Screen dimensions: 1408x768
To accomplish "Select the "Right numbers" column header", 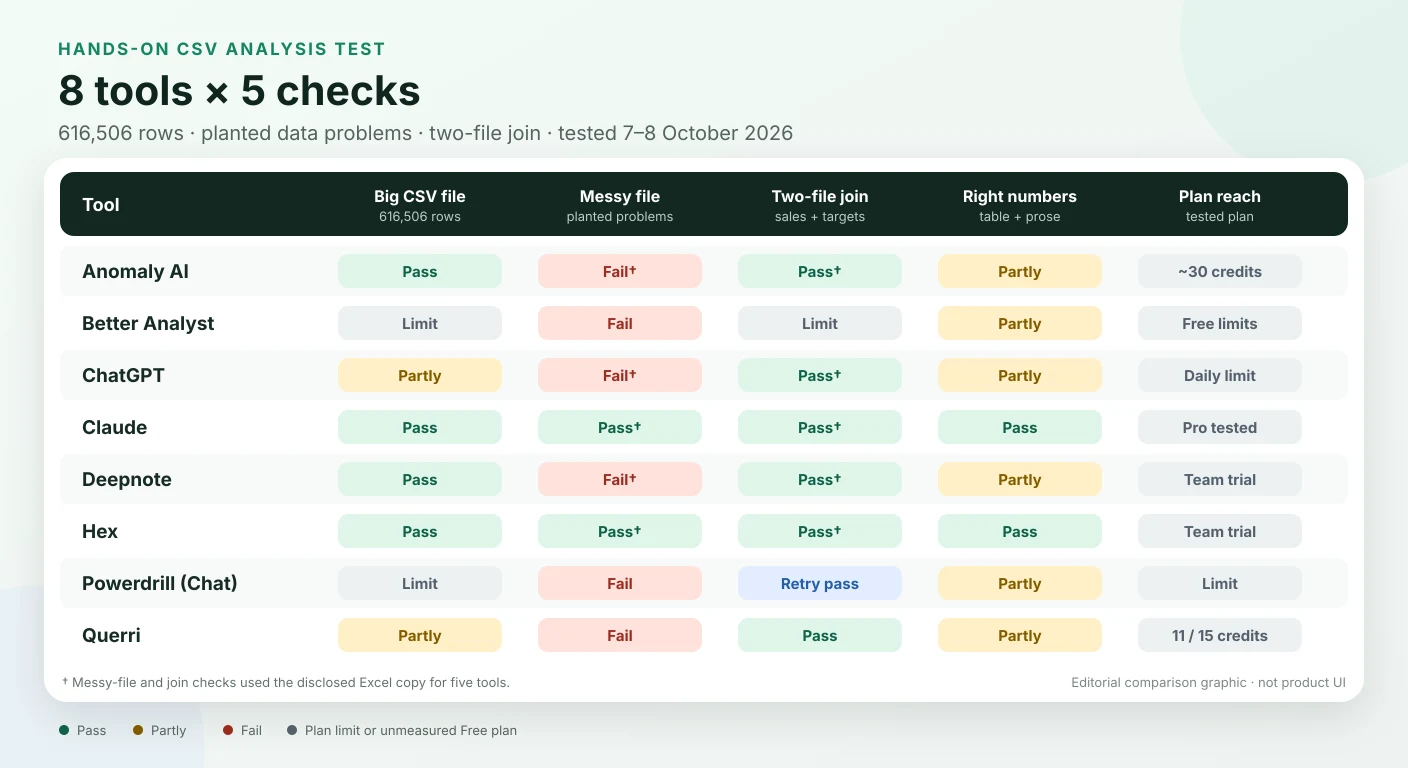I will [1020, 204].
